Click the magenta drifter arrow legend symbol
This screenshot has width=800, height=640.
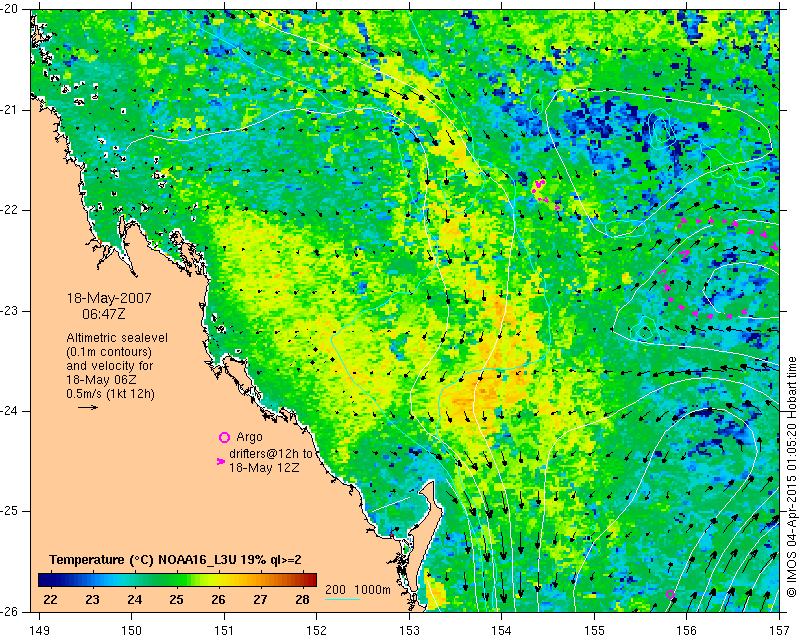[x=220, y=461]
